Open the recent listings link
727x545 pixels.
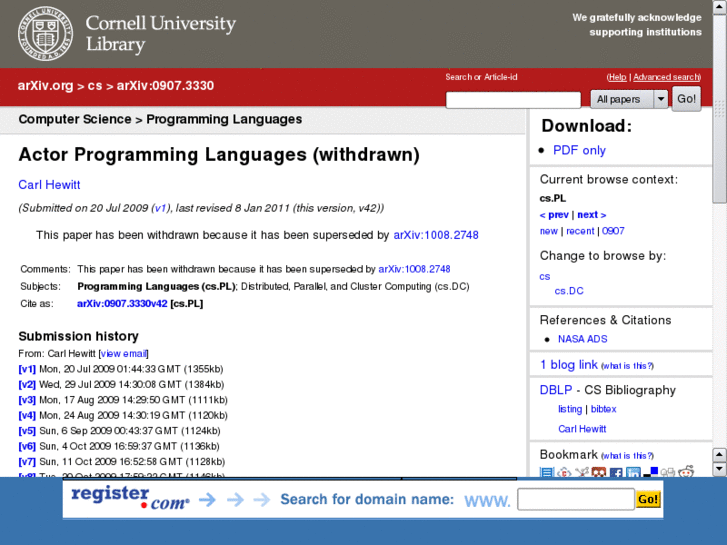(x=580, y=231)
